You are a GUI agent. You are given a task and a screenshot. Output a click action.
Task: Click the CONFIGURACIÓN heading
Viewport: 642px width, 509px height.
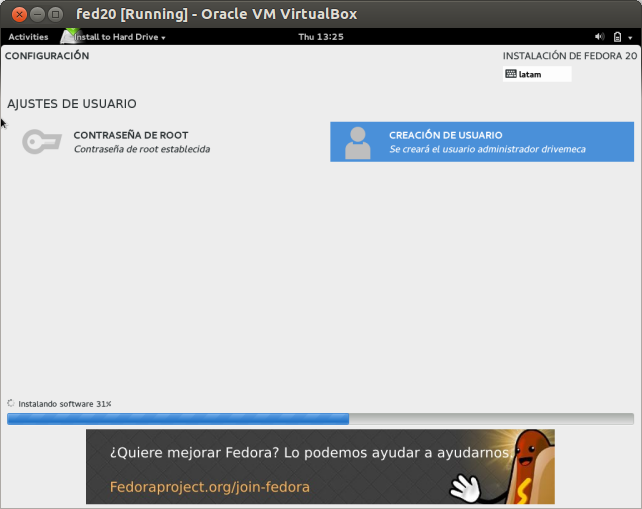point(47,56)
